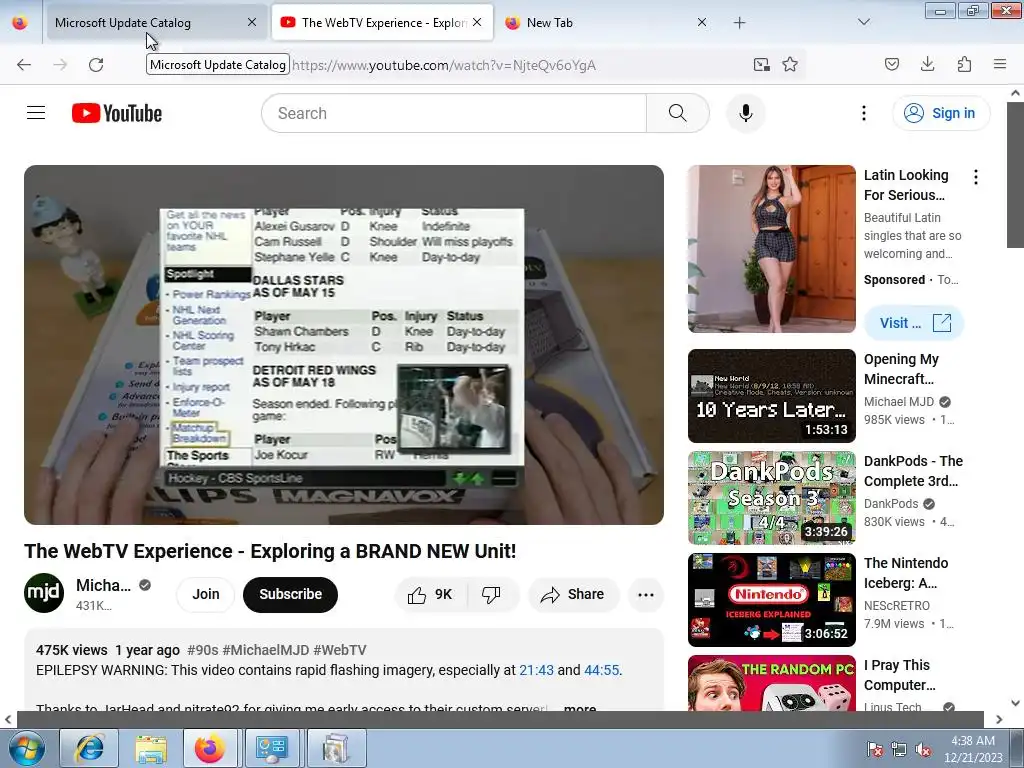Go forward with the Firefox forward arrow
Image resolution: width=1024 pixels, height=768 pixels.
[x=60, y=65]
